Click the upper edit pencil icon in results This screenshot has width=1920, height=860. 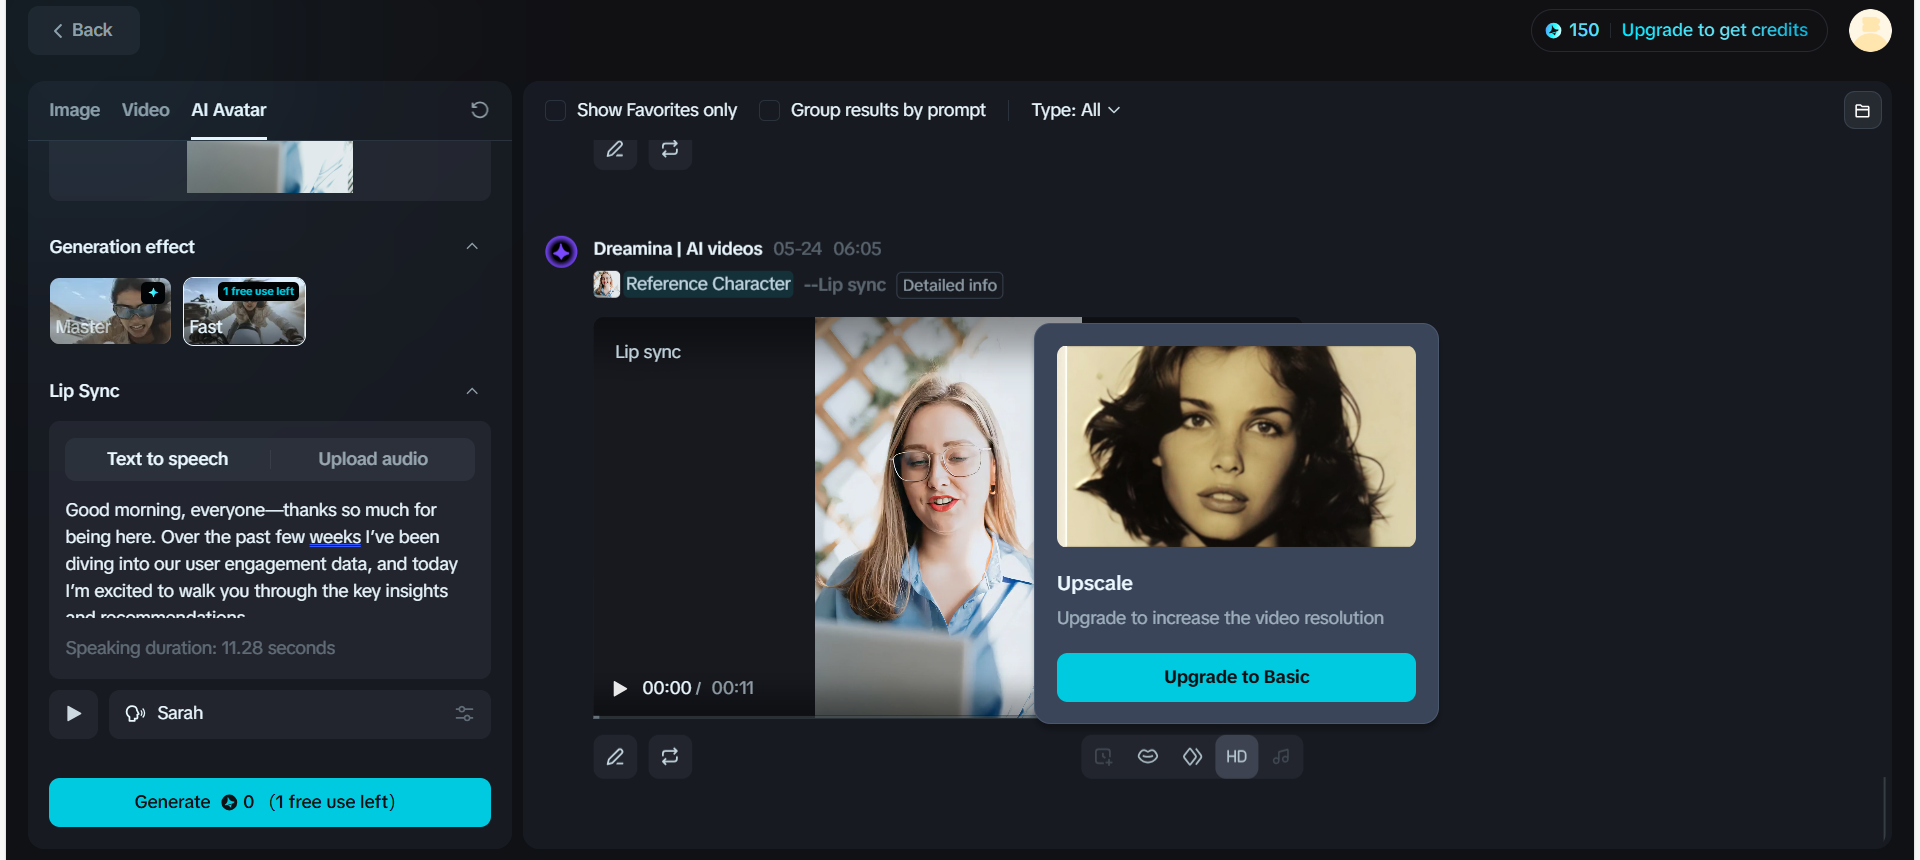tap(615, 149)
